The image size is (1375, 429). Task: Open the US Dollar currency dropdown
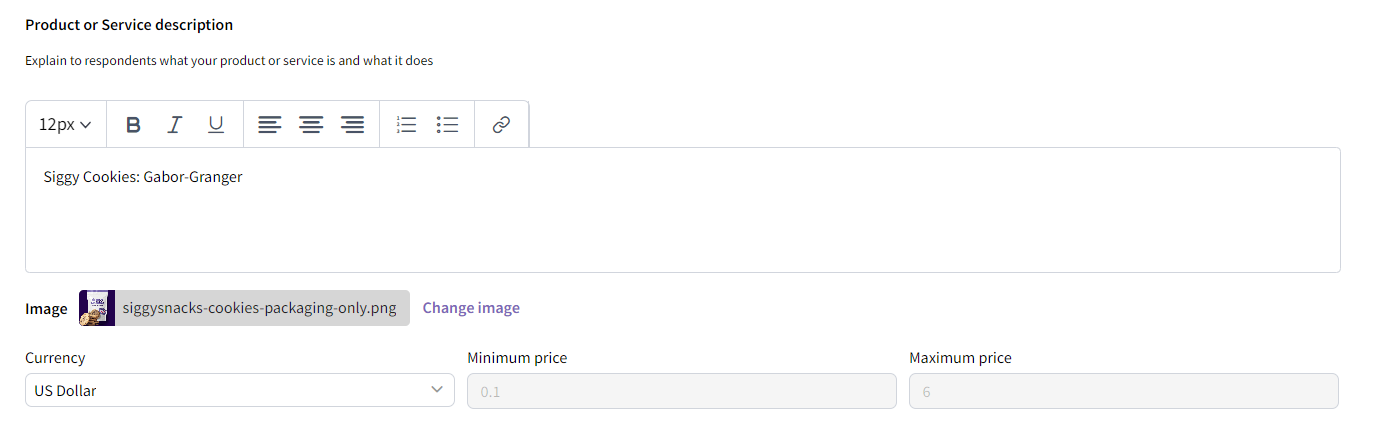click(x=240, y=391)
